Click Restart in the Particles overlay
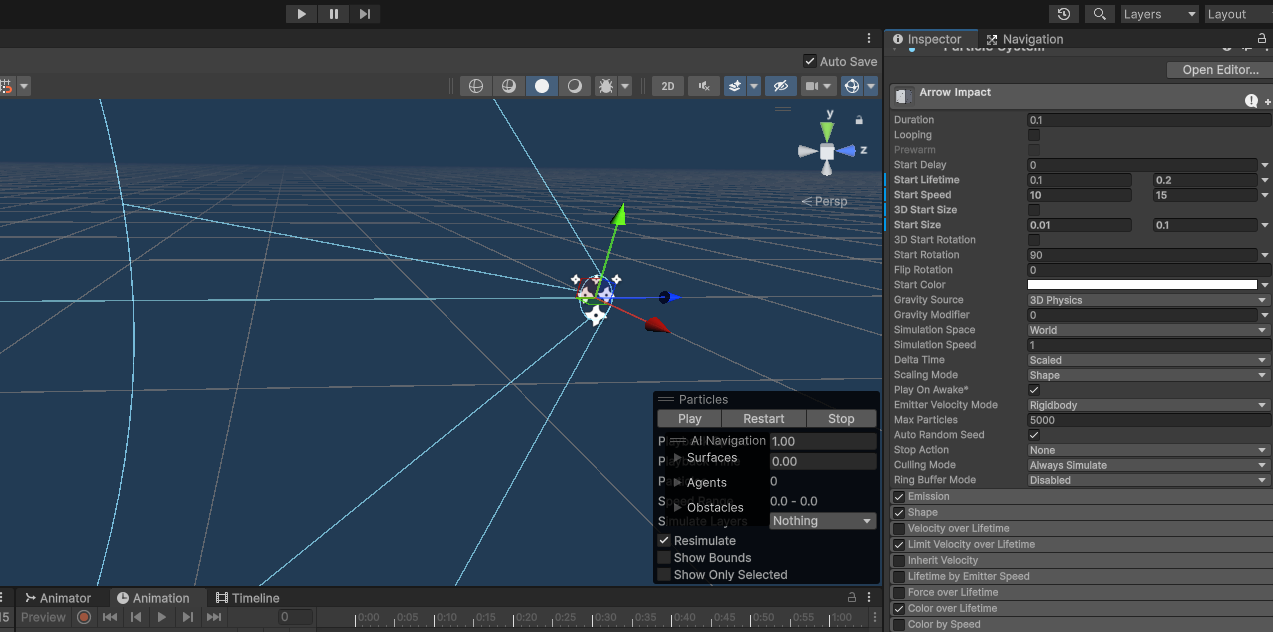Image resolution: width=1273 pixels, height=632 pixels. [x=764, y=419]
